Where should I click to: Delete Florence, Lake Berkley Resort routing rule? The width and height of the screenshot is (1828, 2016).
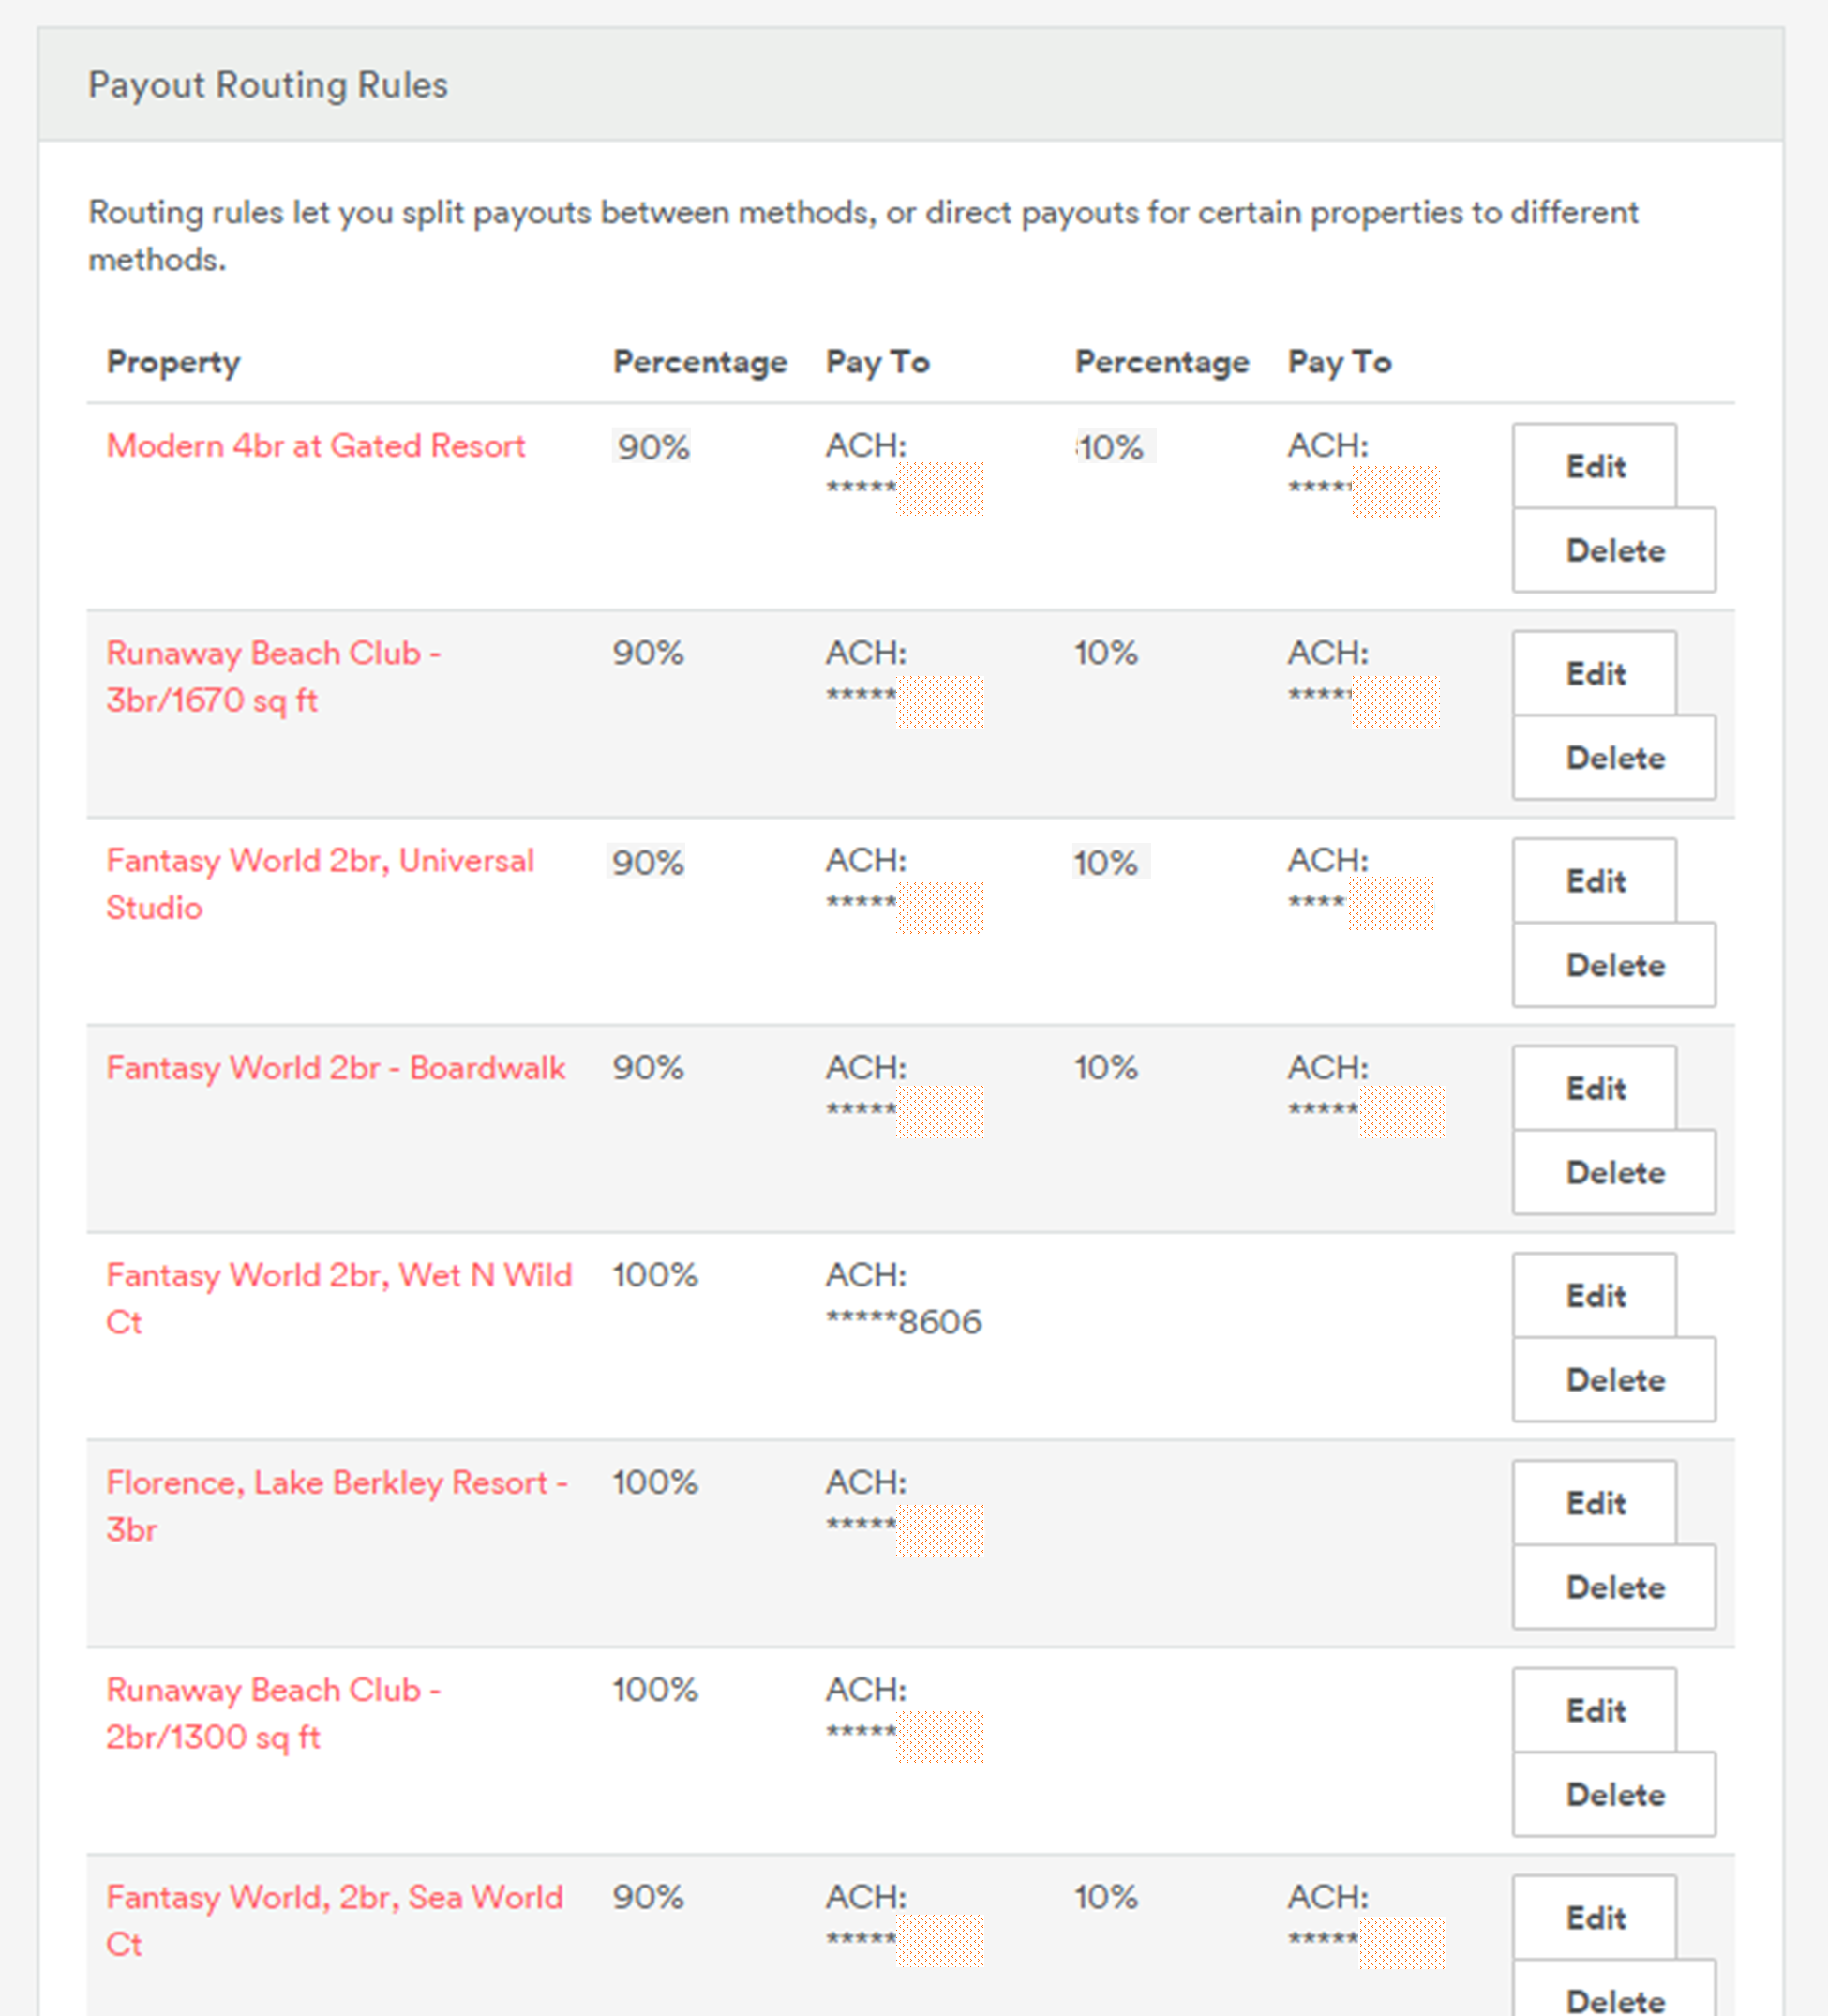[1614, 1587]
